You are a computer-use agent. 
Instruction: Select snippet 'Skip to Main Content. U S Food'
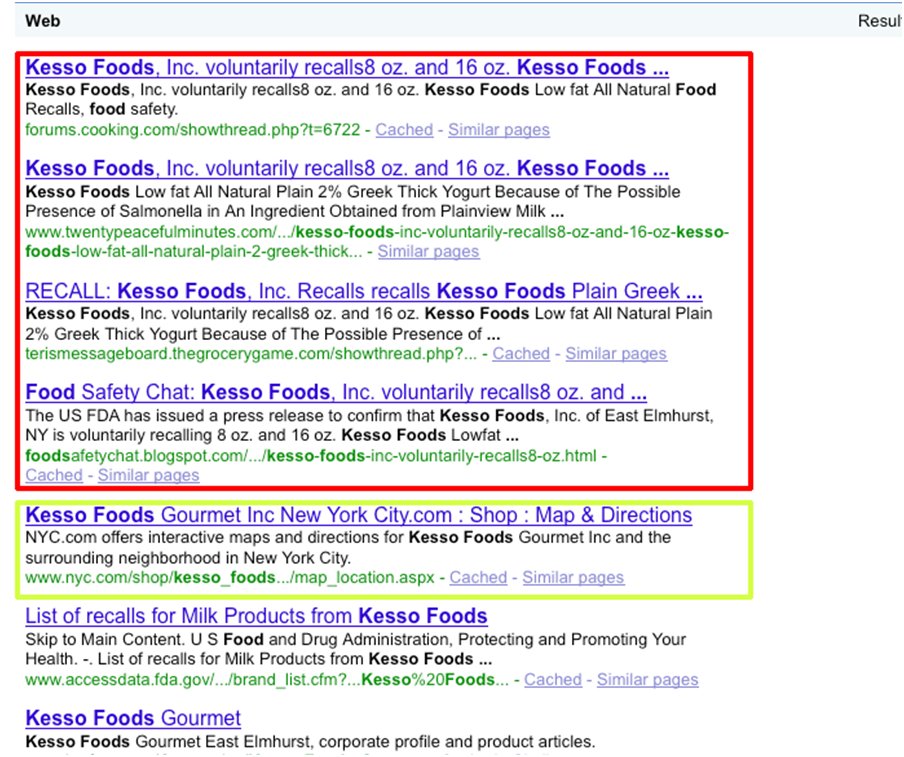point(144,639)
